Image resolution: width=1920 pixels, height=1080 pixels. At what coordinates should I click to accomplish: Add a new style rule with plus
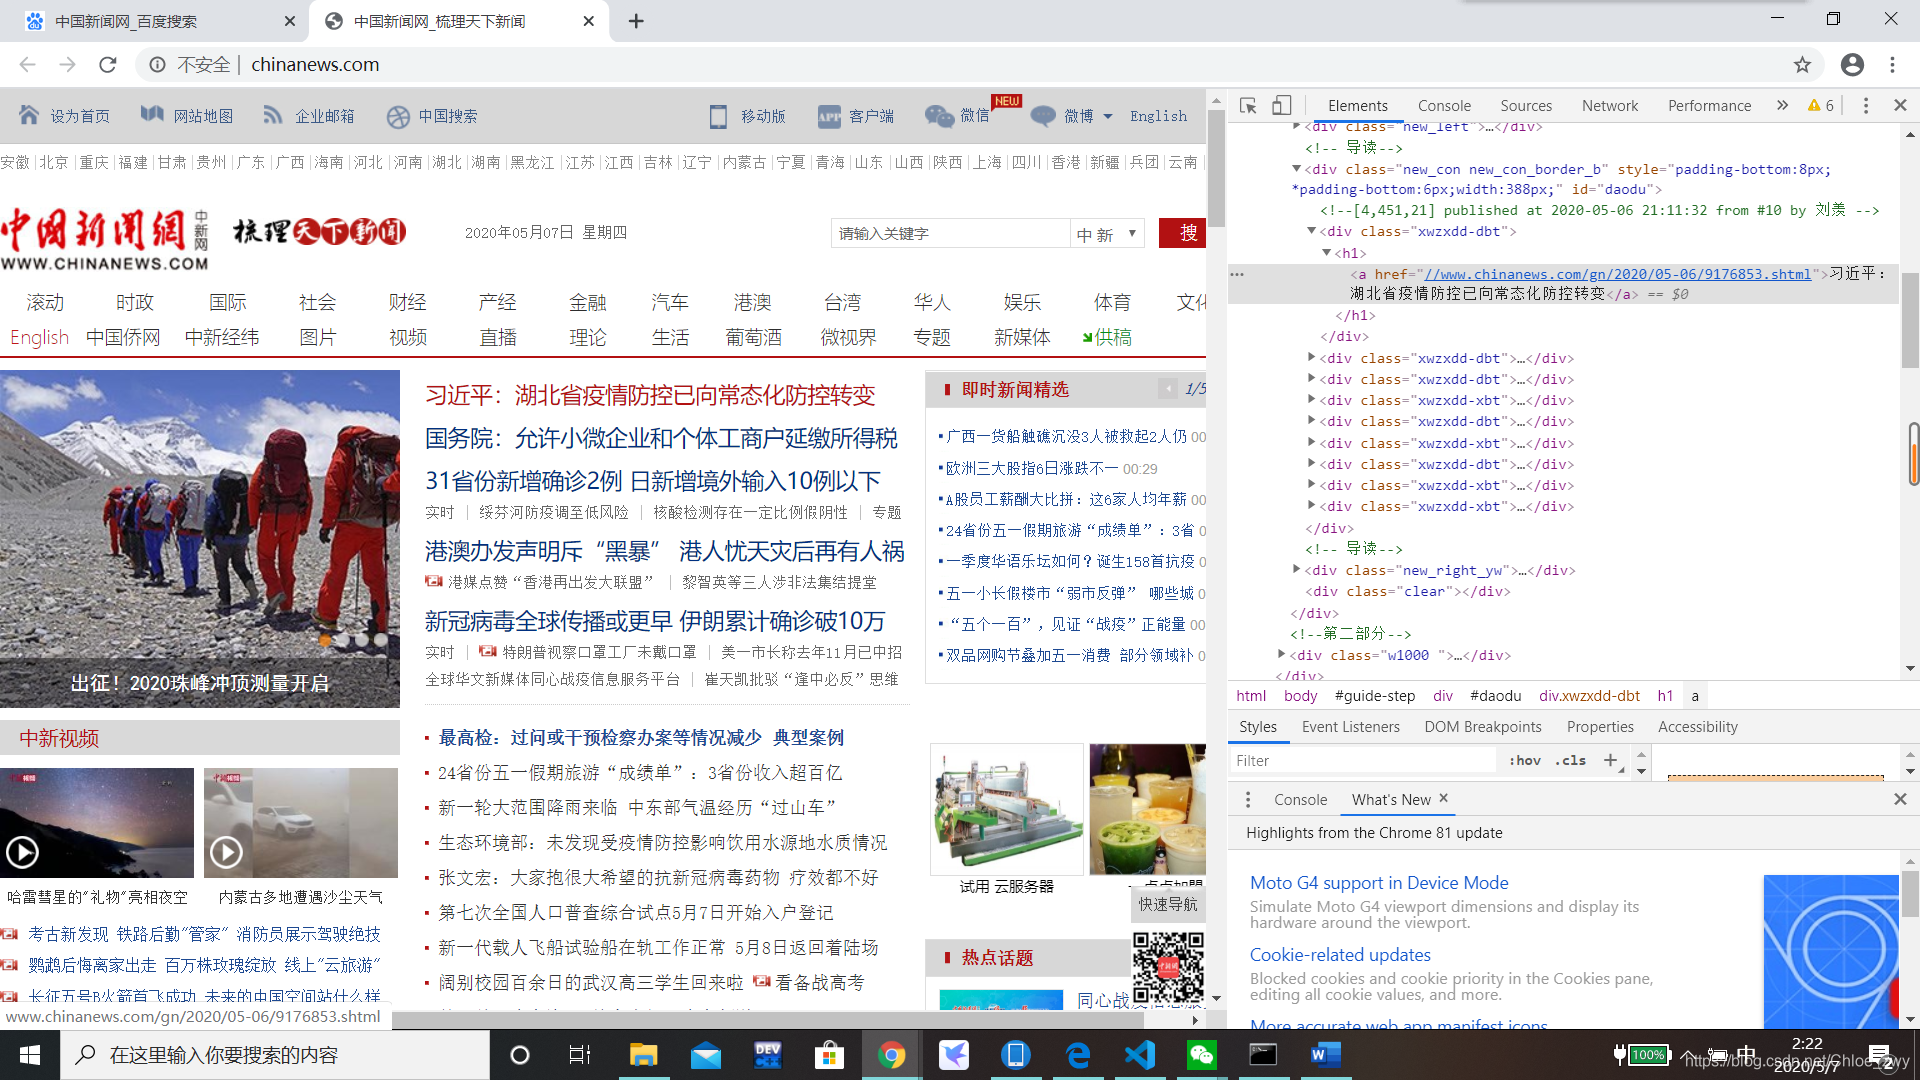1610,760
